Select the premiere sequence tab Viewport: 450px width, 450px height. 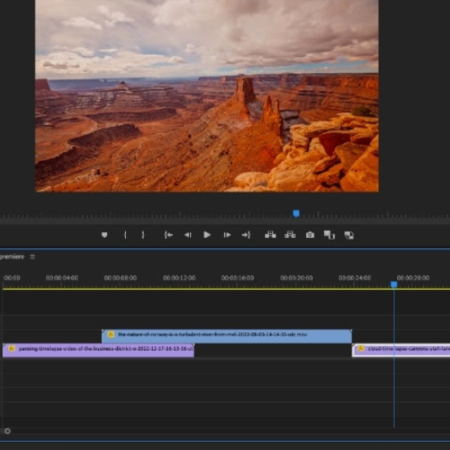[12, 257]
